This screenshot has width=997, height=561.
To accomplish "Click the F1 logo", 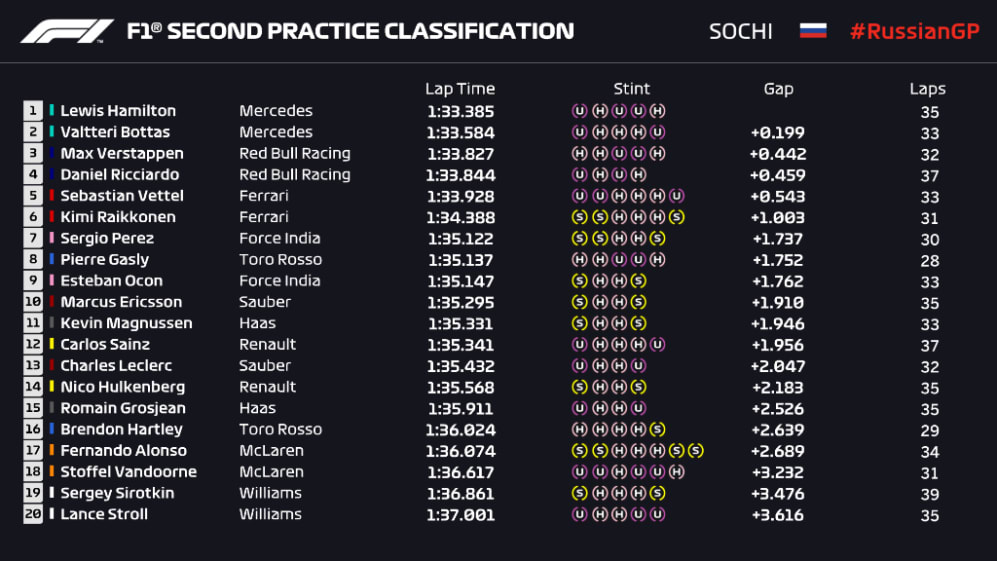I will coord(67,31).
